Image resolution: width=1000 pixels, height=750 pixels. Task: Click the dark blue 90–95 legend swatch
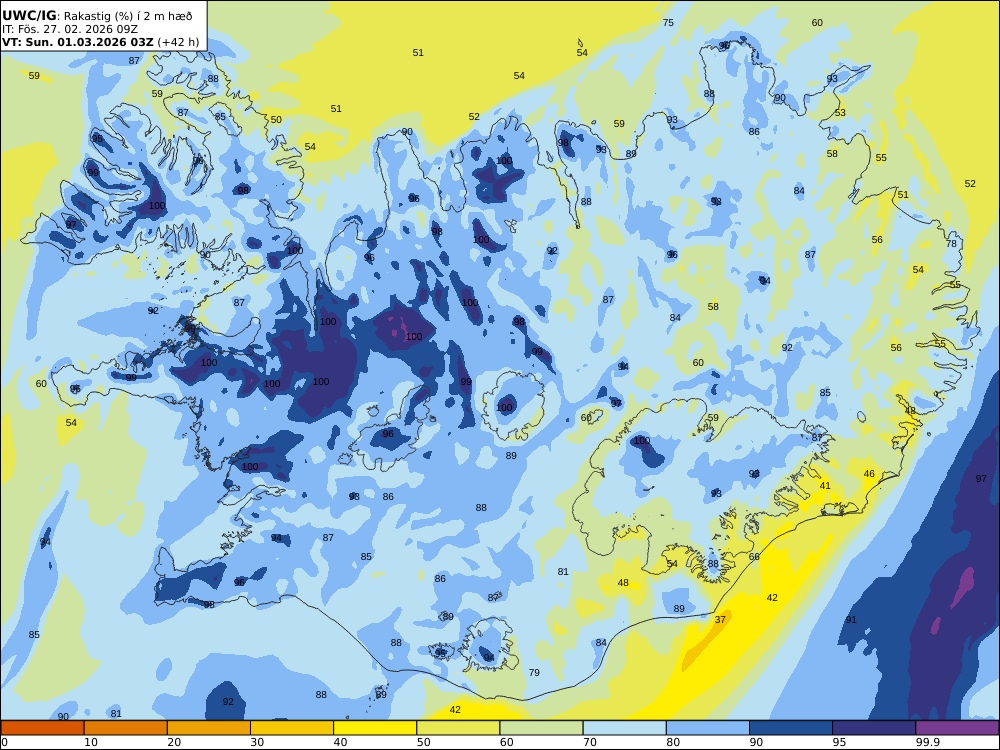(791, 728)
